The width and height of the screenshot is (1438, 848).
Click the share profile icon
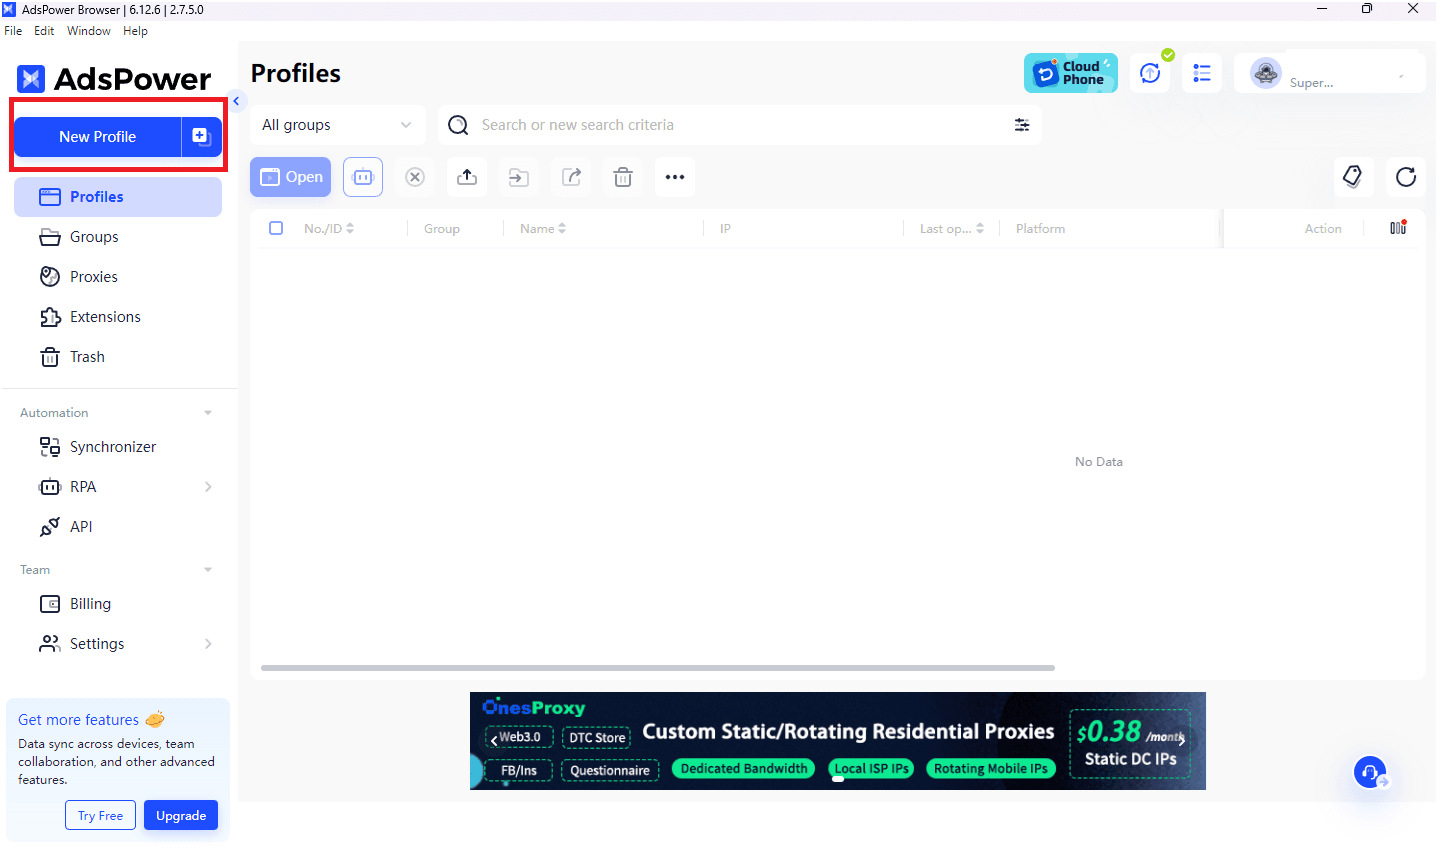point(570,177)
